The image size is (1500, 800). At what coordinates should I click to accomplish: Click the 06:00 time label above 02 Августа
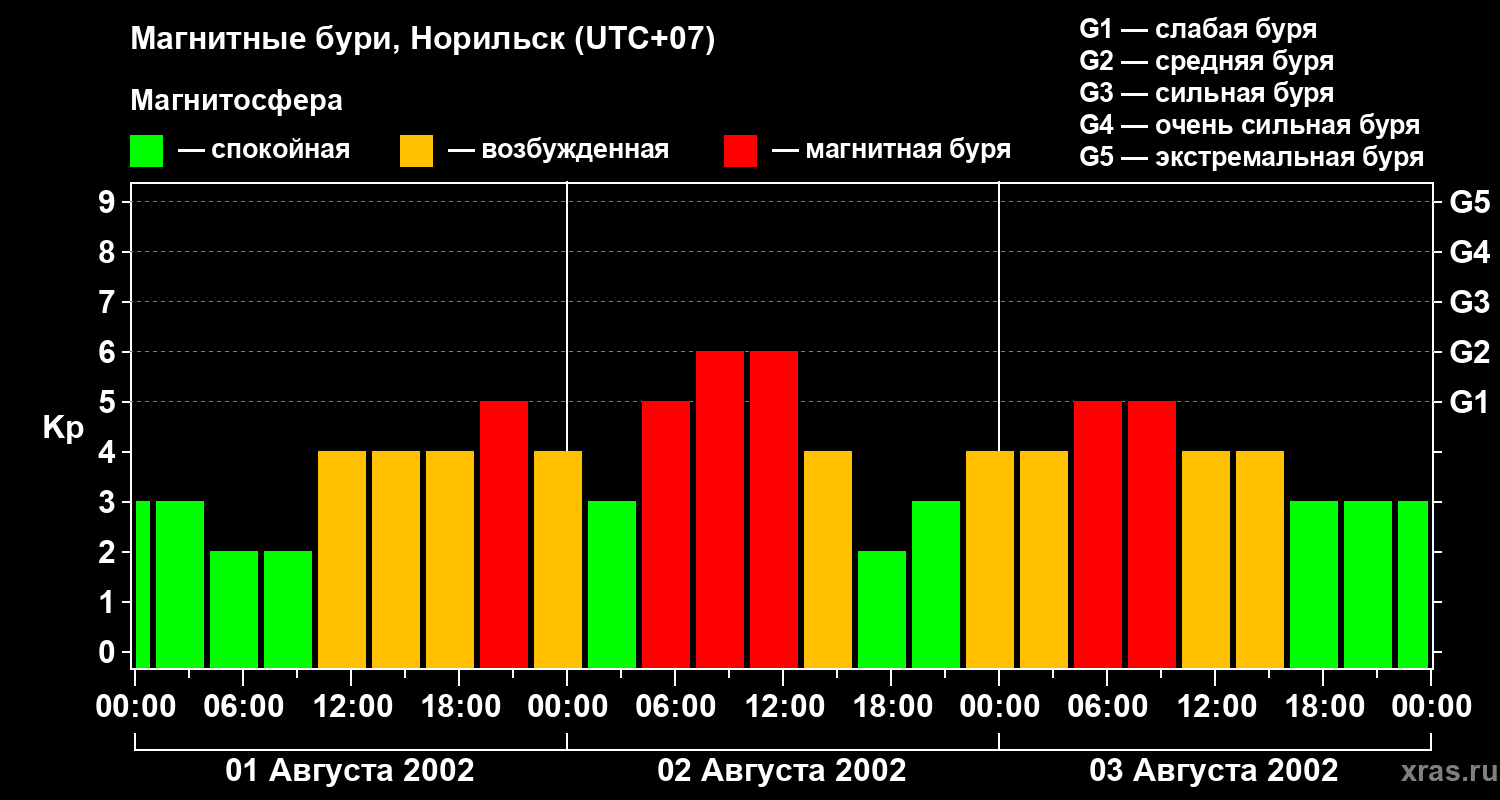pyautogui.click(x=674, y=706)
